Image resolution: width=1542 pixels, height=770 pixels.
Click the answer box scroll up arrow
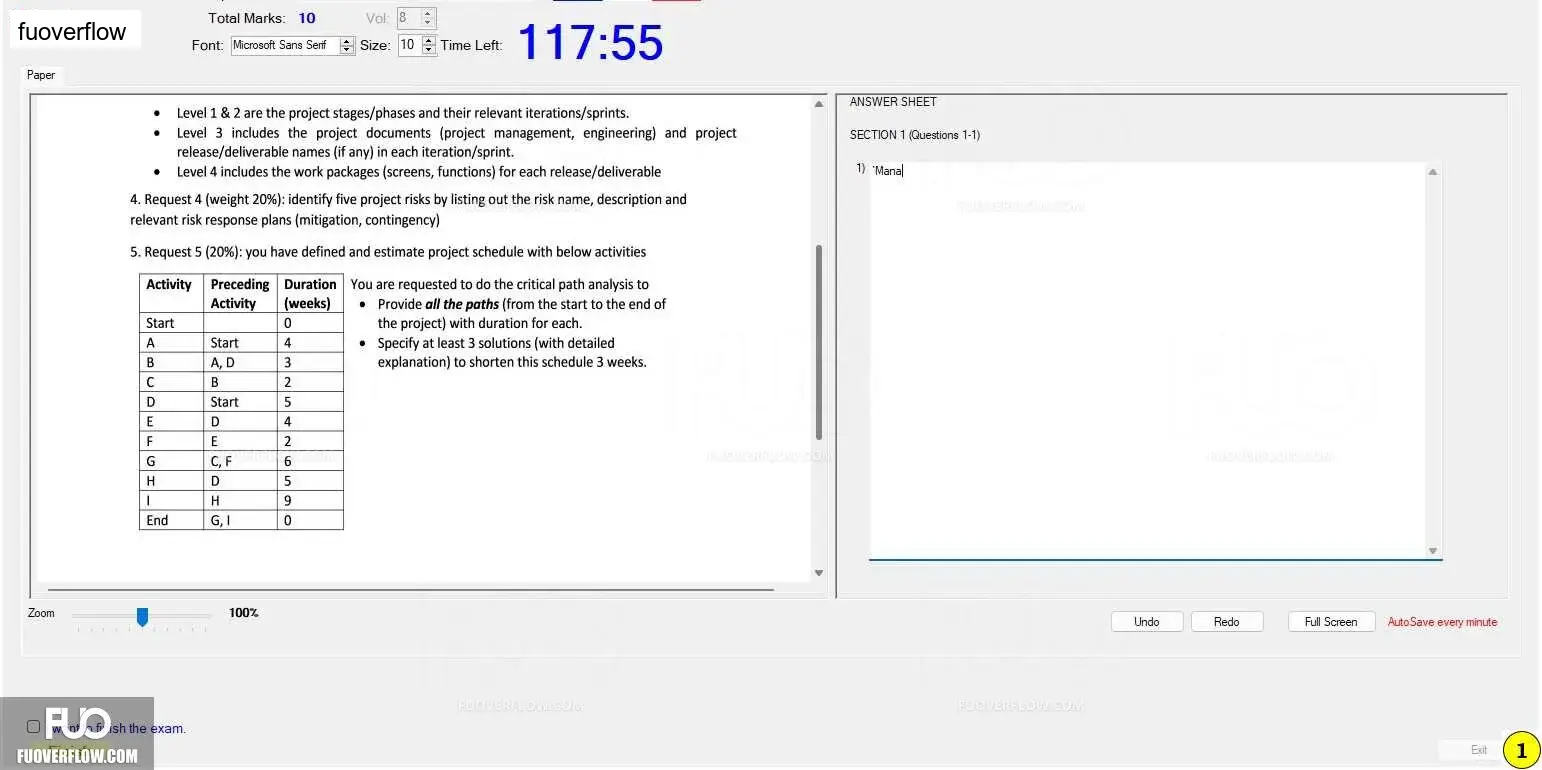[1433, 172]
